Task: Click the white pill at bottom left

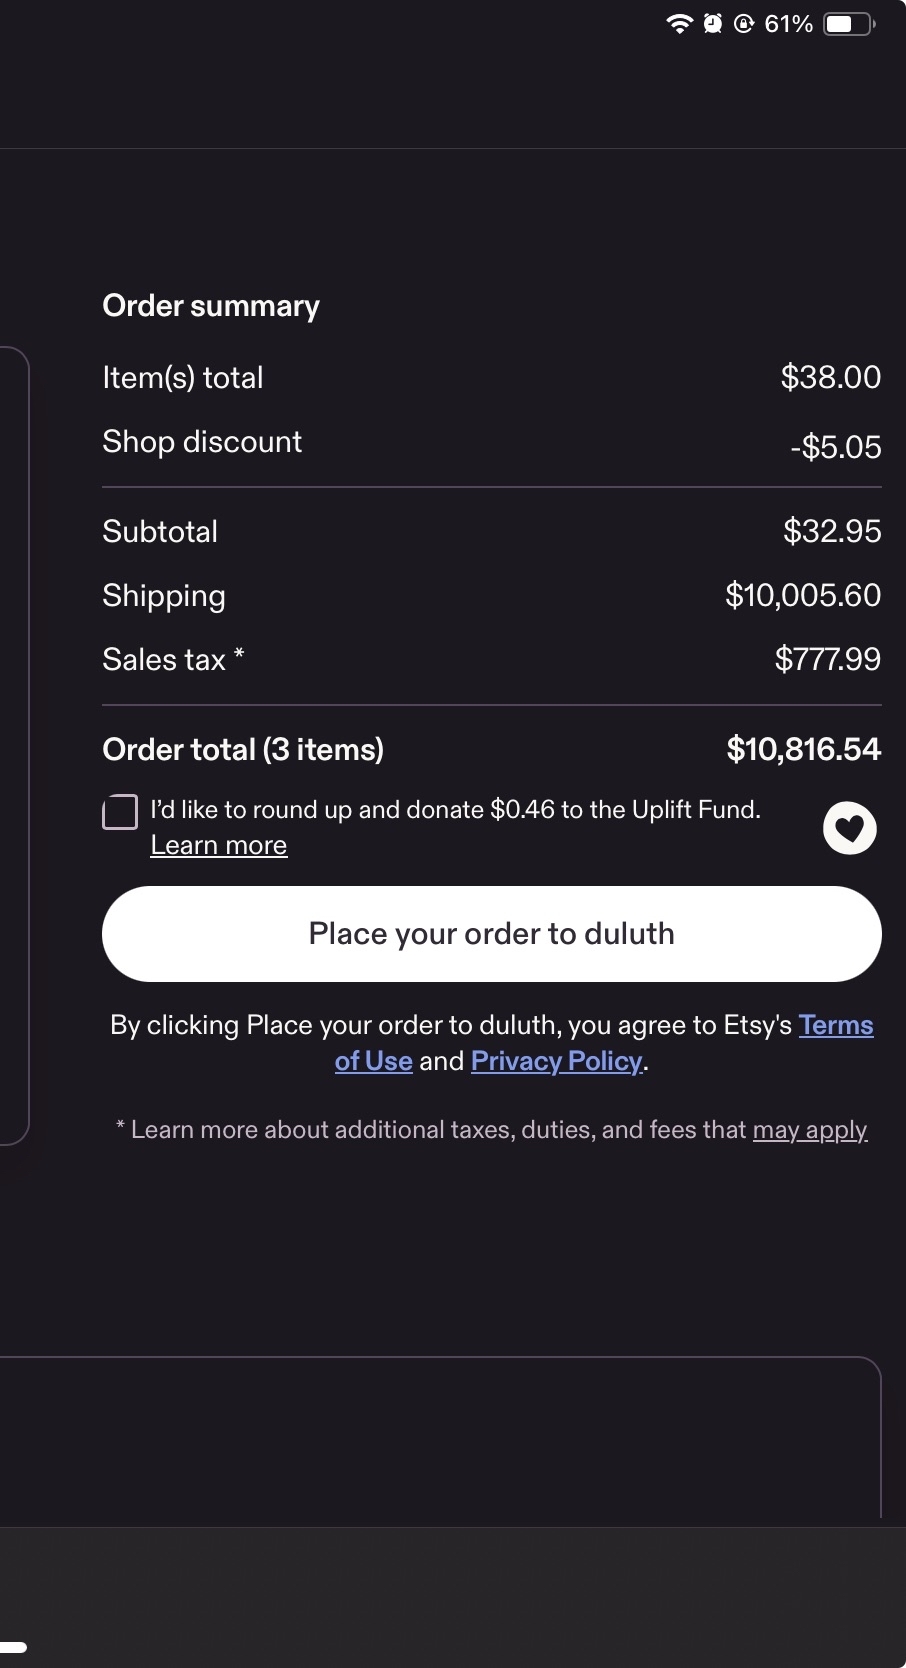Action: 14,1647
